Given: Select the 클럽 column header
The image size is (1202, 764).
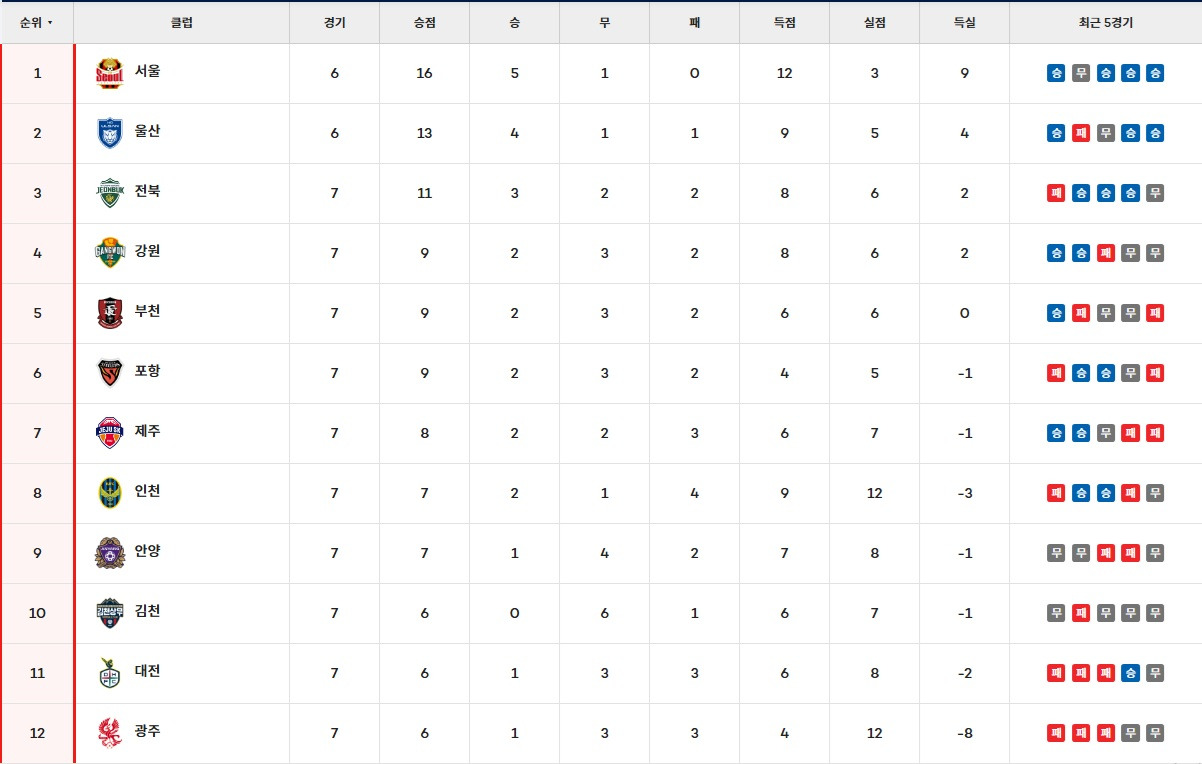Looking at the screenshot, I should click(182, 21).
